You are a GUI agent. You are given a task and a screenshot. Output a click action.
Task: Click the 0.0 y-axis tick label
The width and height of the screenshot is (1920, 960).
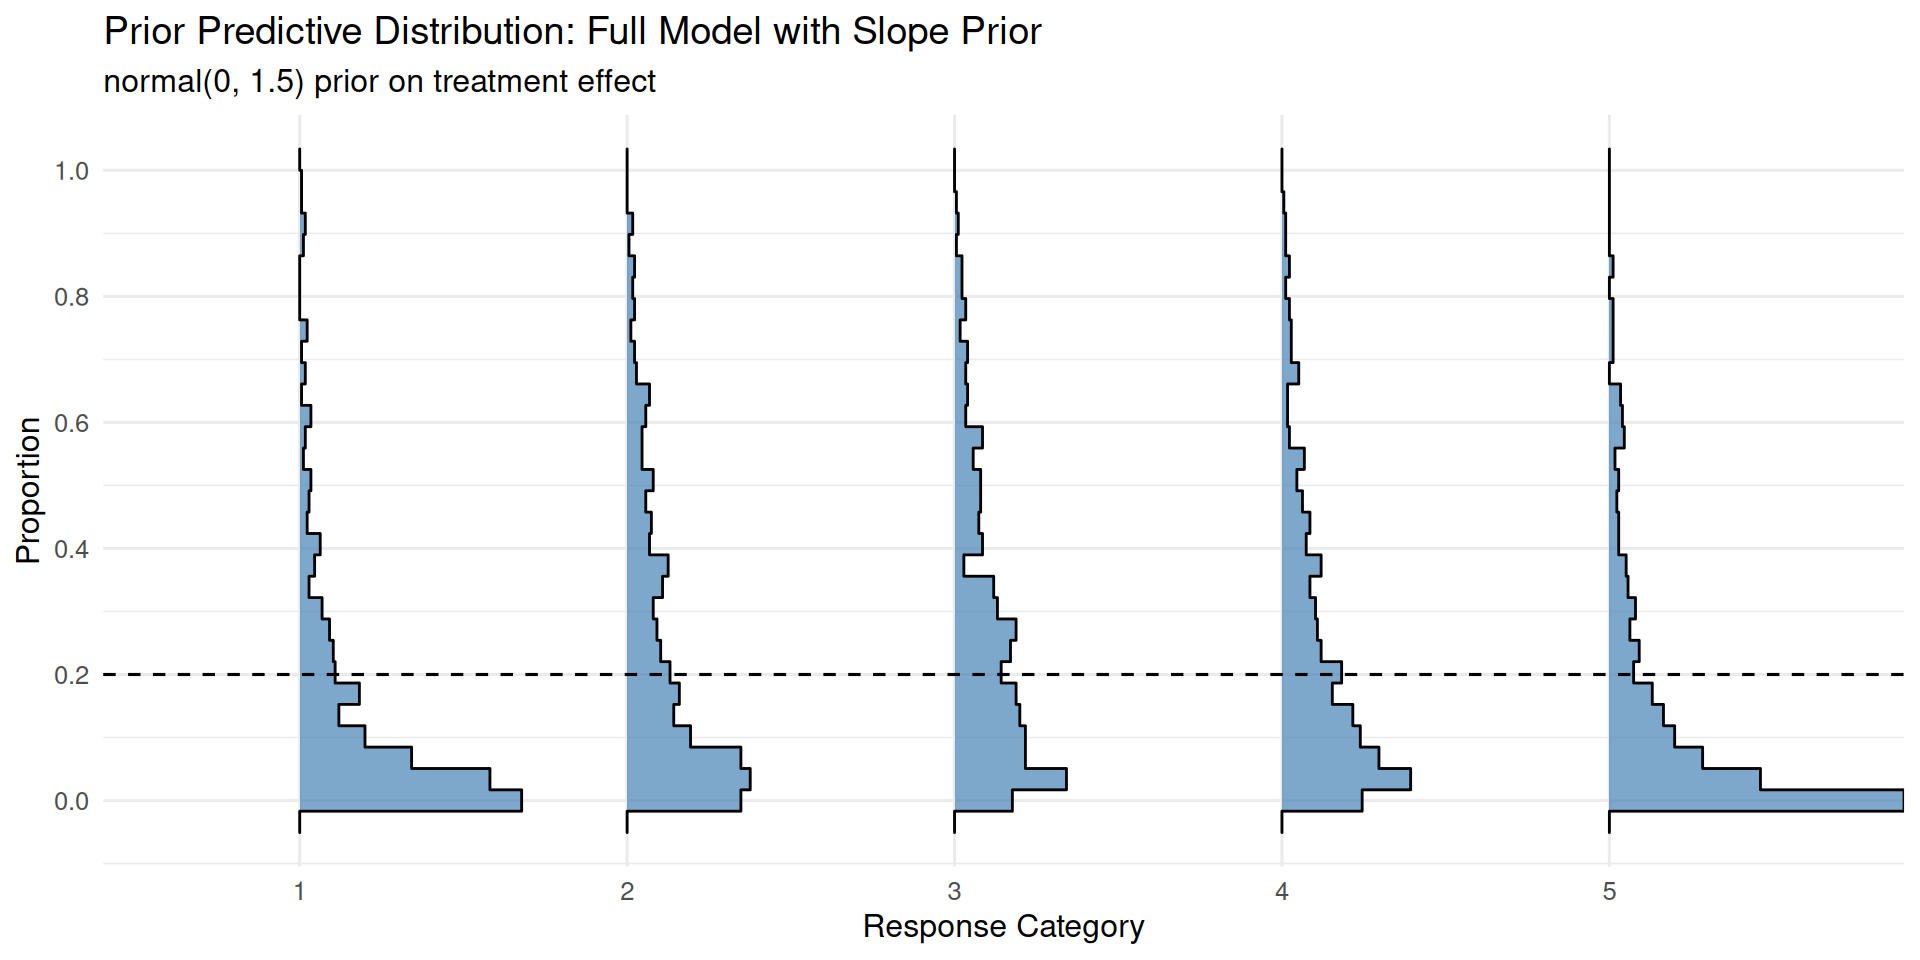(x=72, y=802)
